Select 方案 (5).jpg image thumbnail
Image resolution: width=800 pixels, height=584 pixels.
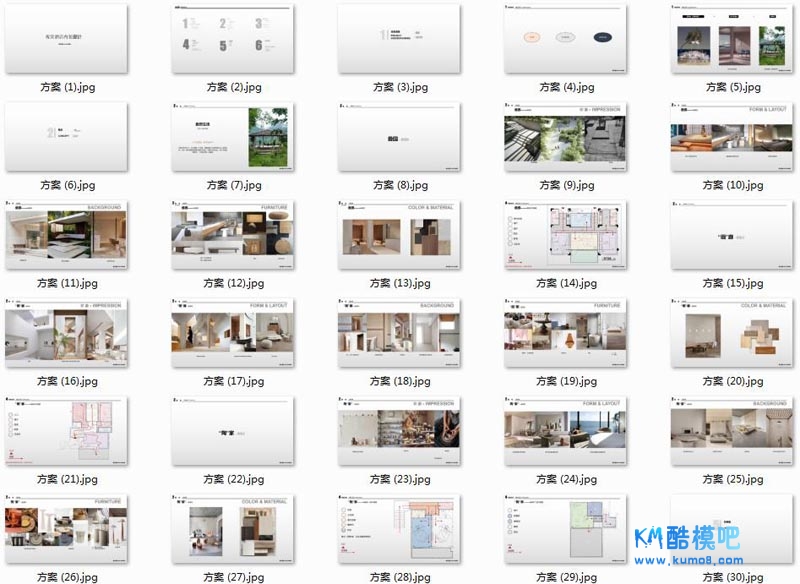[731, 38]
